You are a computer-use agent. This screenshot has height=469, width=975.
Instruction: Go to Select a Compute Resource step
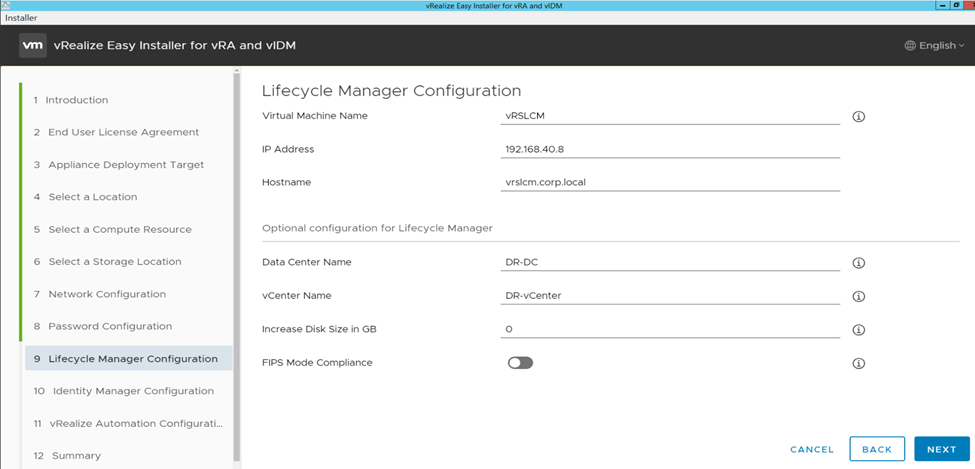pos(113,230)
